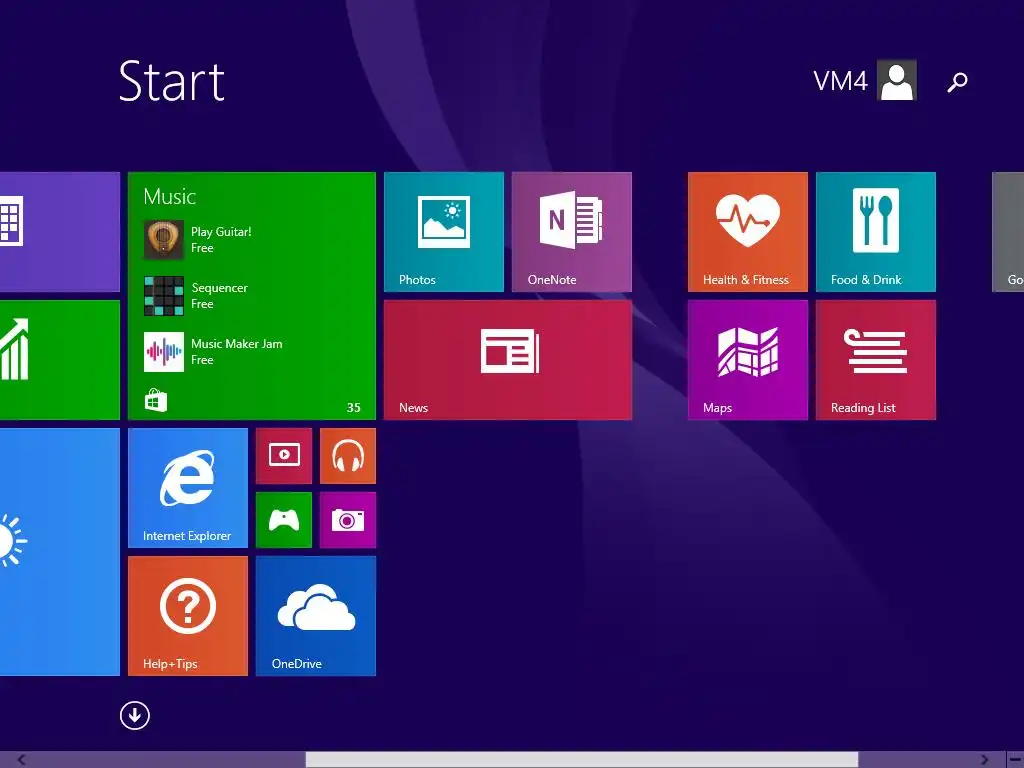Click the zoom-out minus button in bottom corner
Screen dimensions: 1024x768
click(x=1015, y=760)
